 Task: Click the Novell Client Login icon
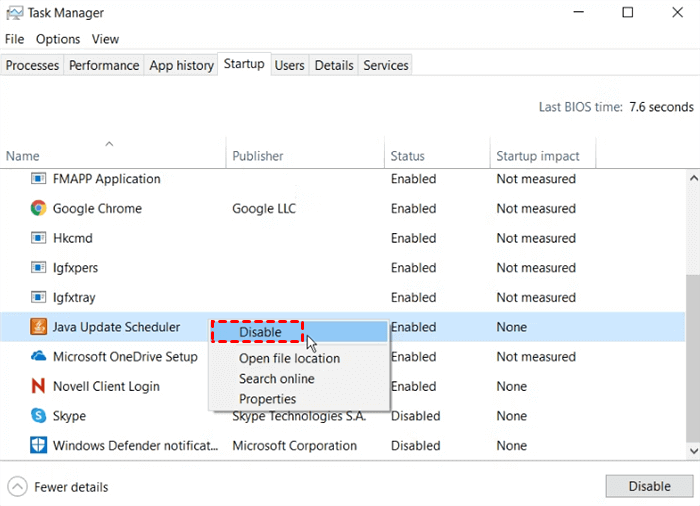pyautogui.click(x=38, y=386)
